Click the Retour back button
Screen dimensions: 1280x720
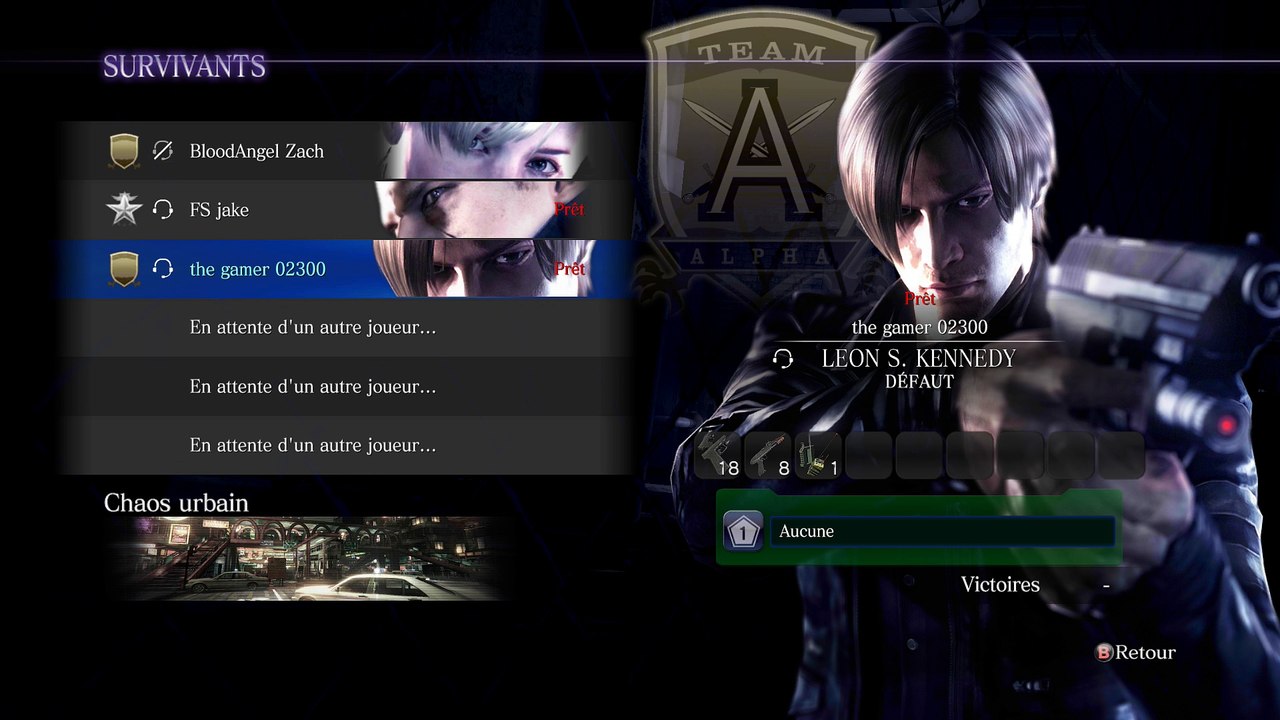pyautogui.click(x=1136, y=652)
